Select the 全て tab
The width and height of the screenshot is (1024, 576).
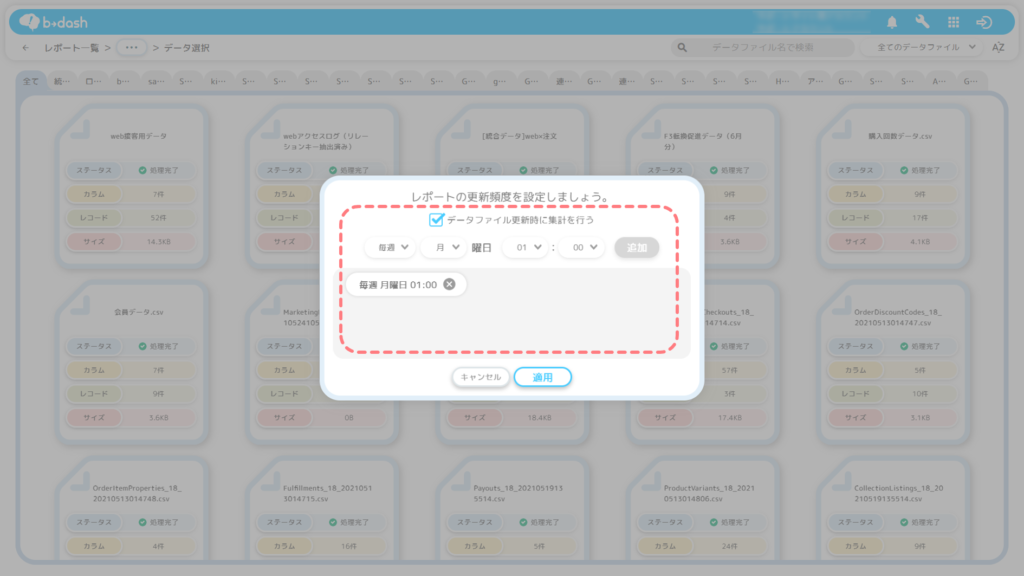pyautogui.click(x=31, y=82)
